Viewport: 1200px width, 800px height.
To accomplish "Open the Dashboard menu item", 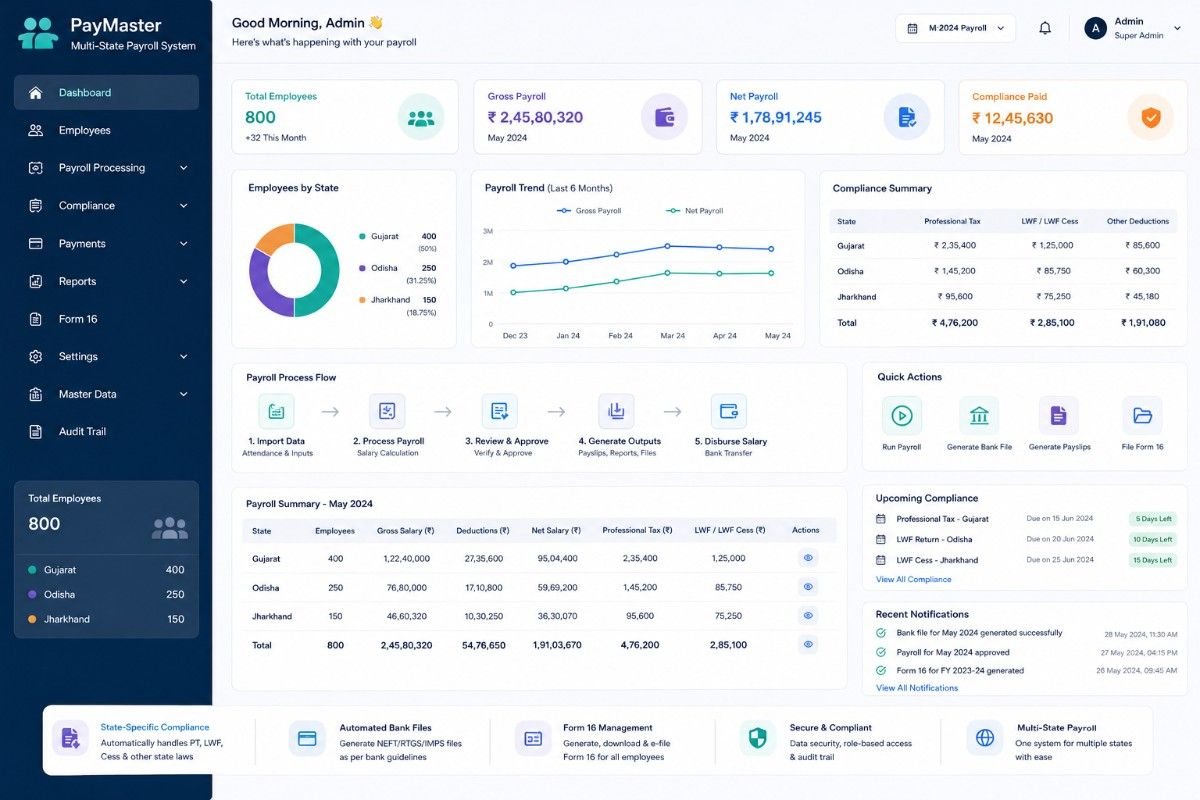I will click(x=106, y=93).
